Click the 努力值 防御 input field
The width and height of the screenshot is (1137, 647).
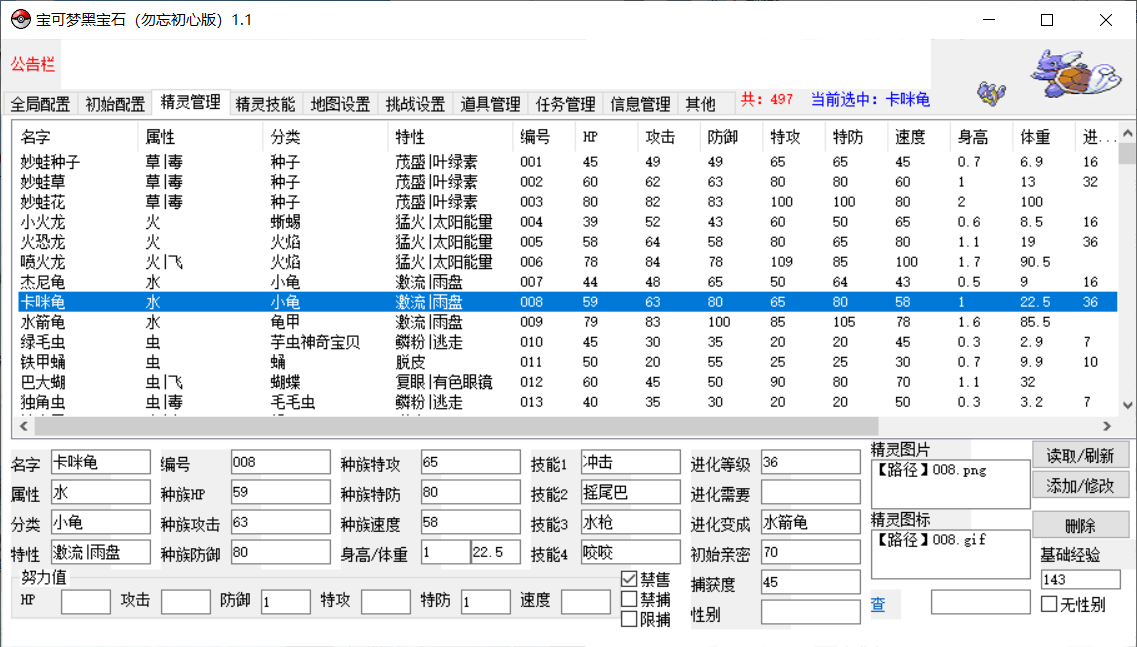[x=286, y=602]
